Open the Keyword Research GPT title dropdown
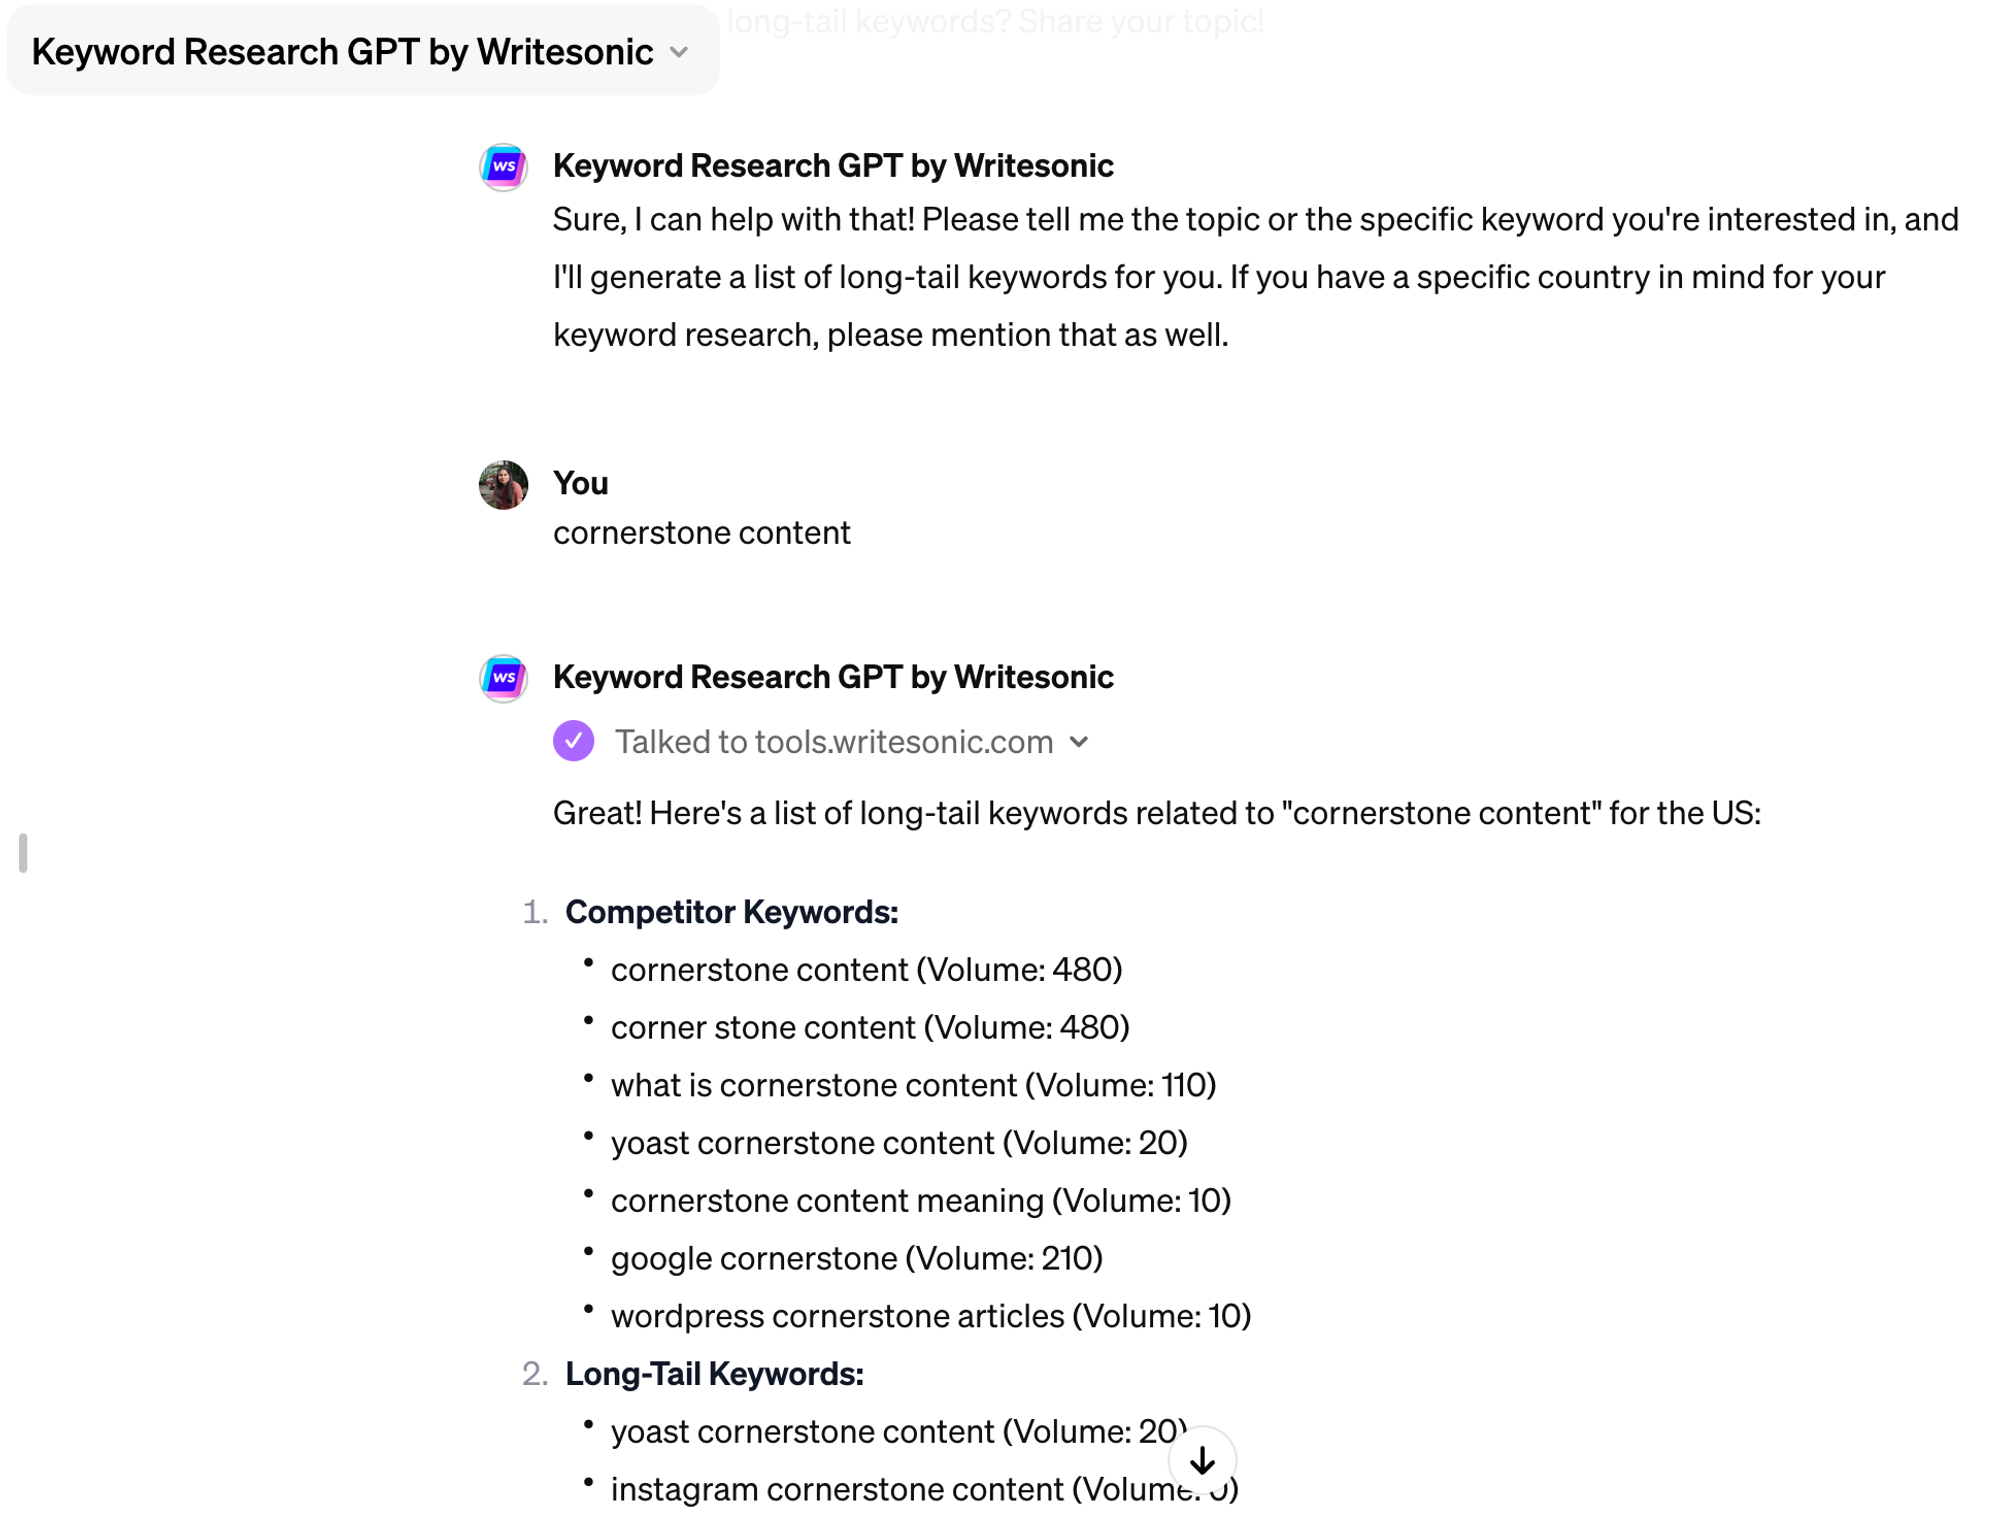Screen dimensions: 2000x1518 [x=343, y=52]
